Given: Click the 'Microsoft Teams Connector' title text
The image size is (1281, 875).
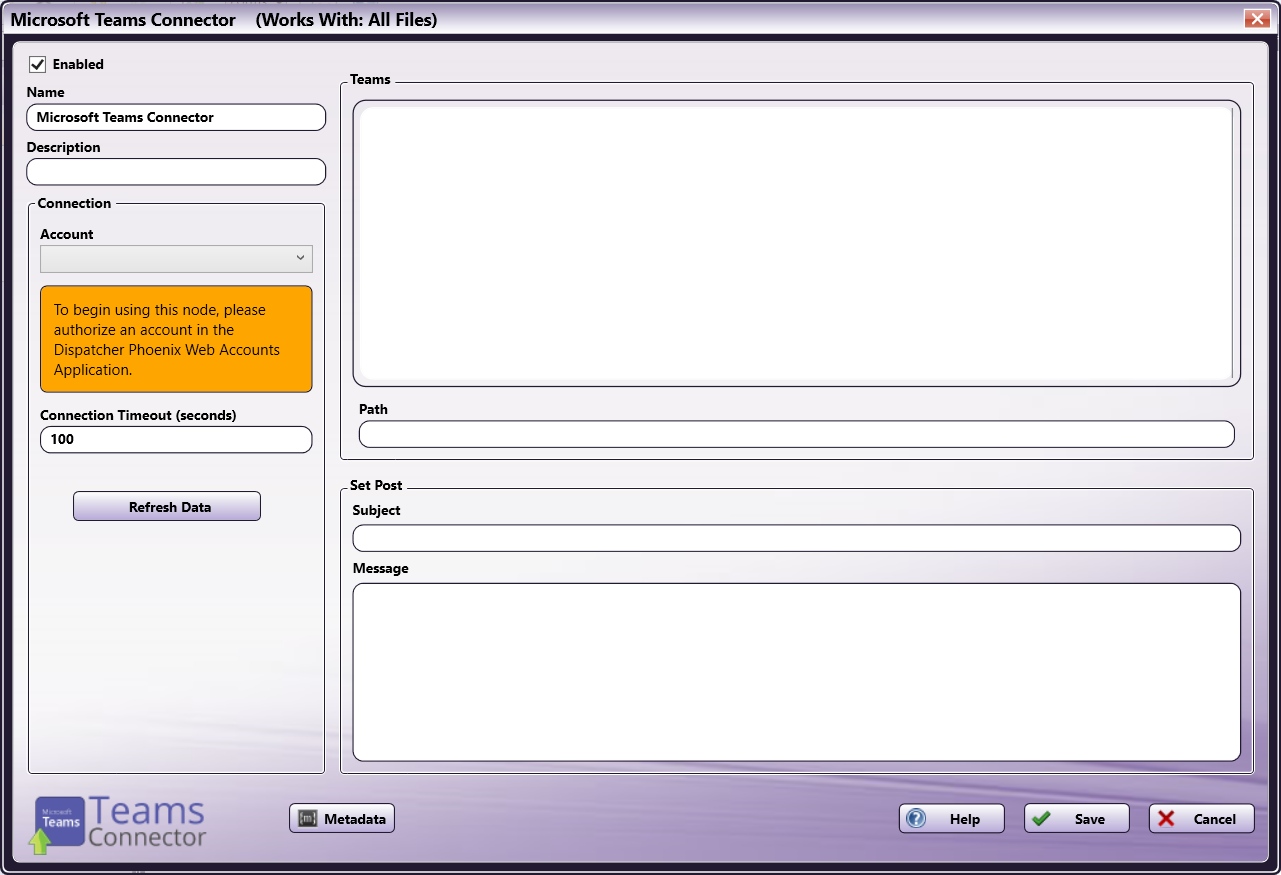Looking at the screenshot, I should point(123,20).
